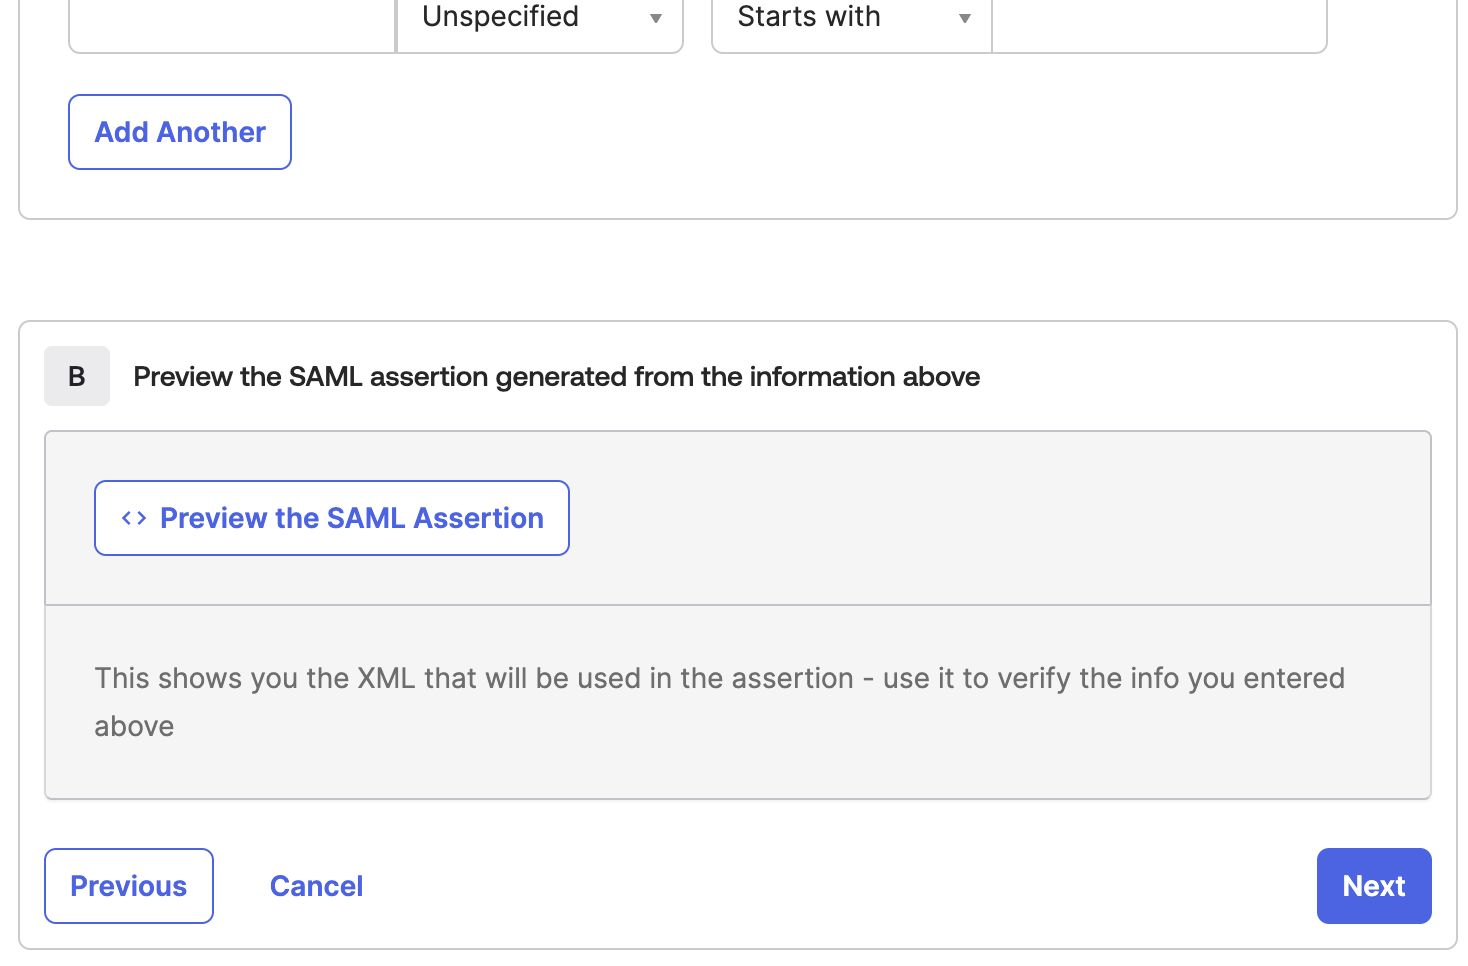This screenshot has height=966, width=1468.
Task: Click the Cancel link
Action: tap(316, 886)
